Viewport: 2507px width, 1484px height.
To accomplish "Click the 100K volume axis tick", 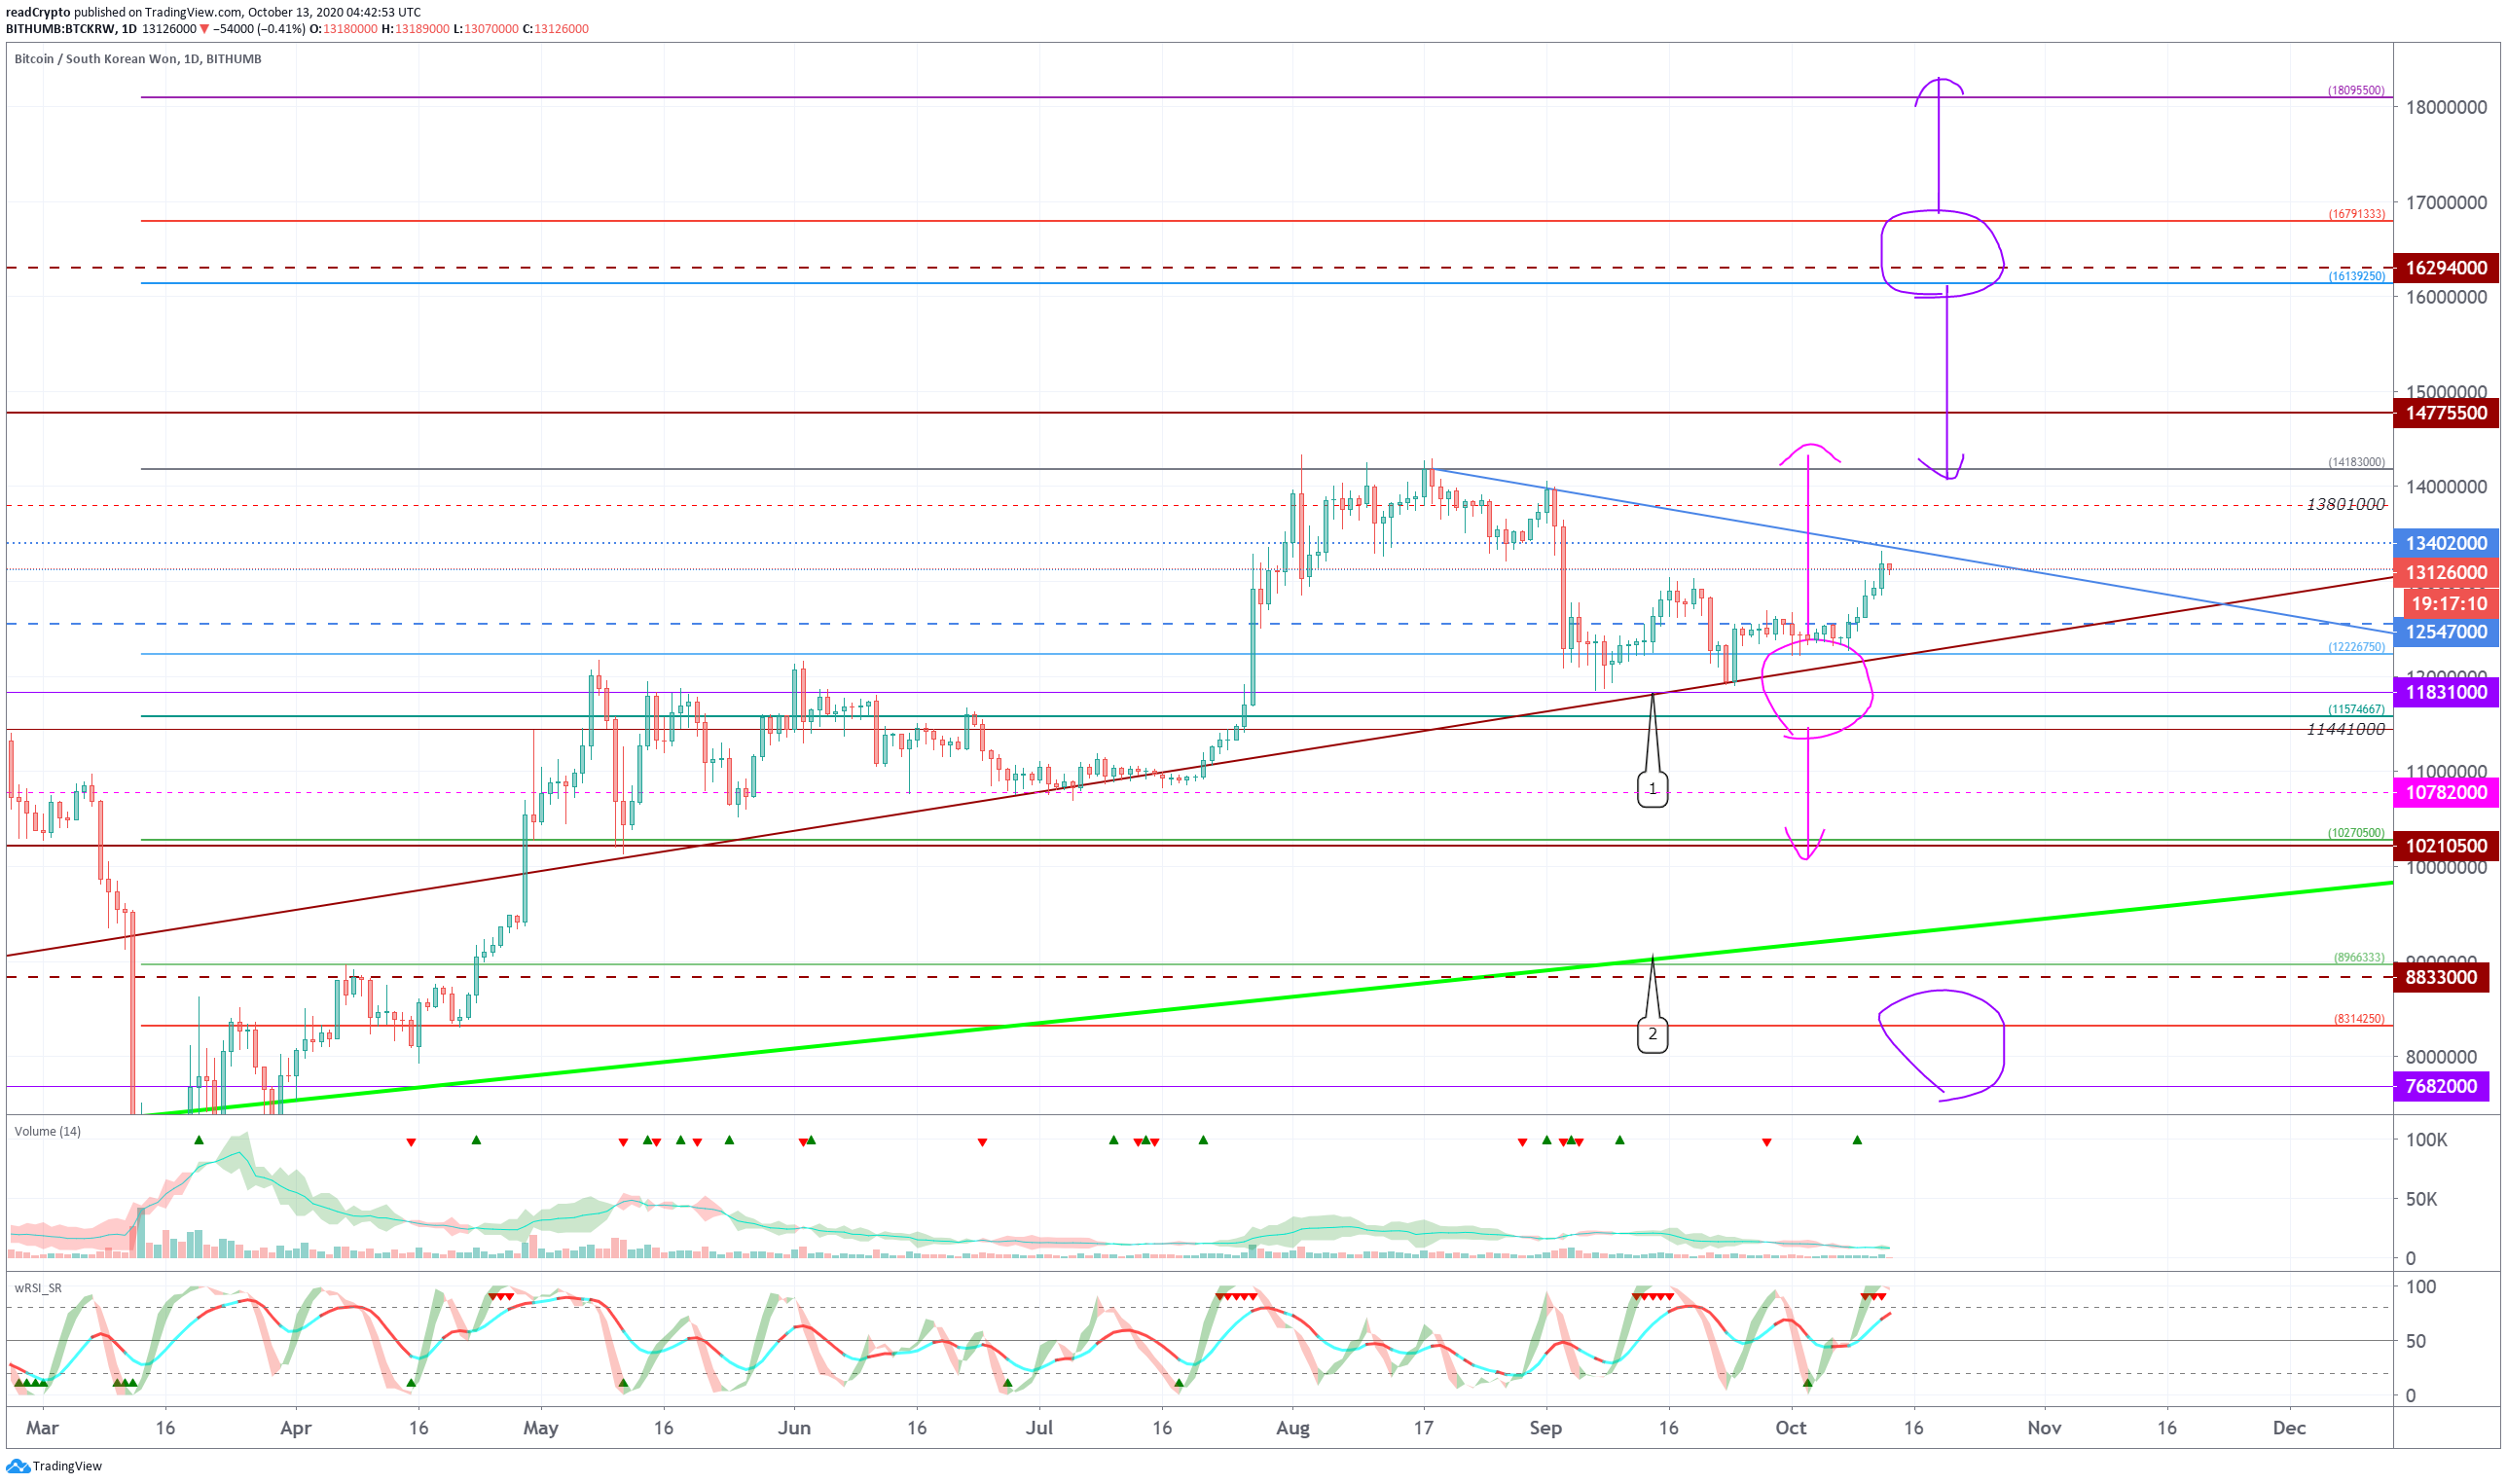I will [2425, 1140].
